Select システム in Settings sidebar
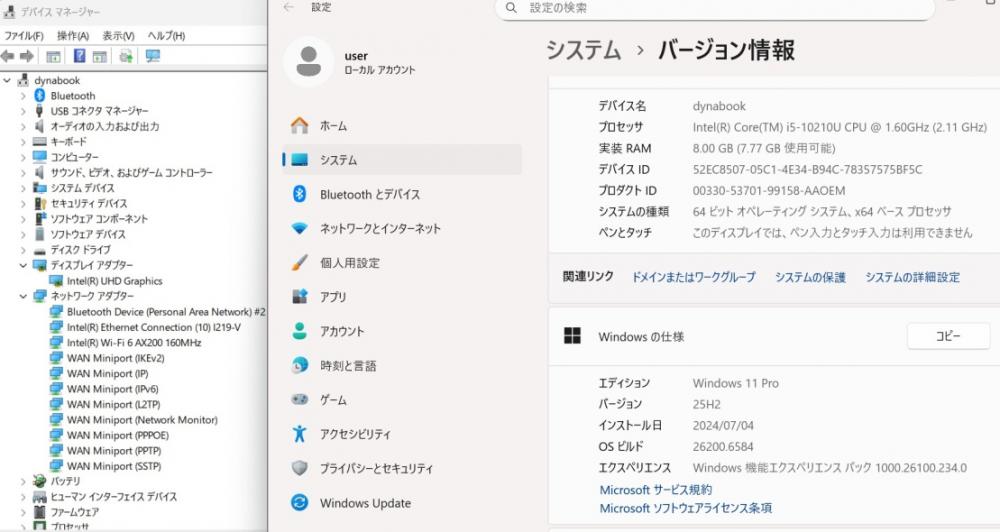 tap(402, 159)
